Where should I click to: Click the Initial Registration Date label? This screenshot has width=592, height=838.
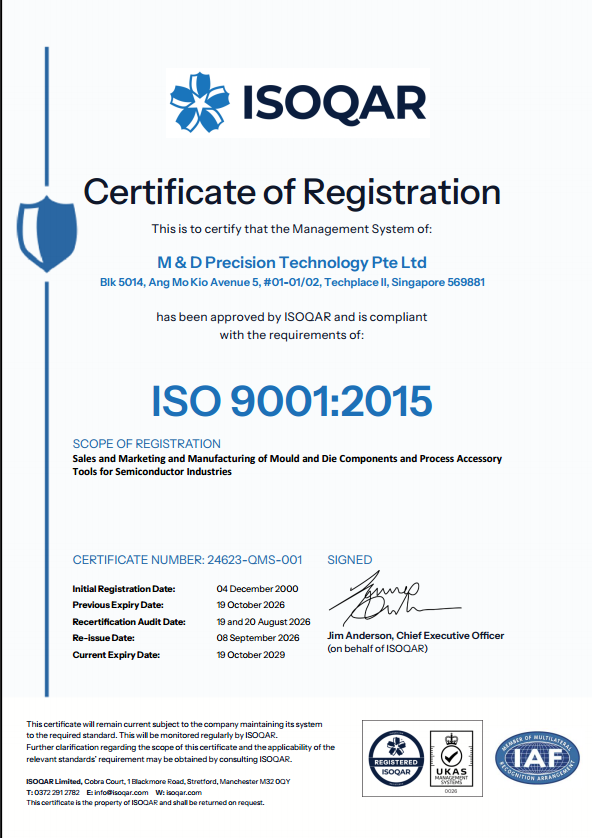tap(124, 588)
